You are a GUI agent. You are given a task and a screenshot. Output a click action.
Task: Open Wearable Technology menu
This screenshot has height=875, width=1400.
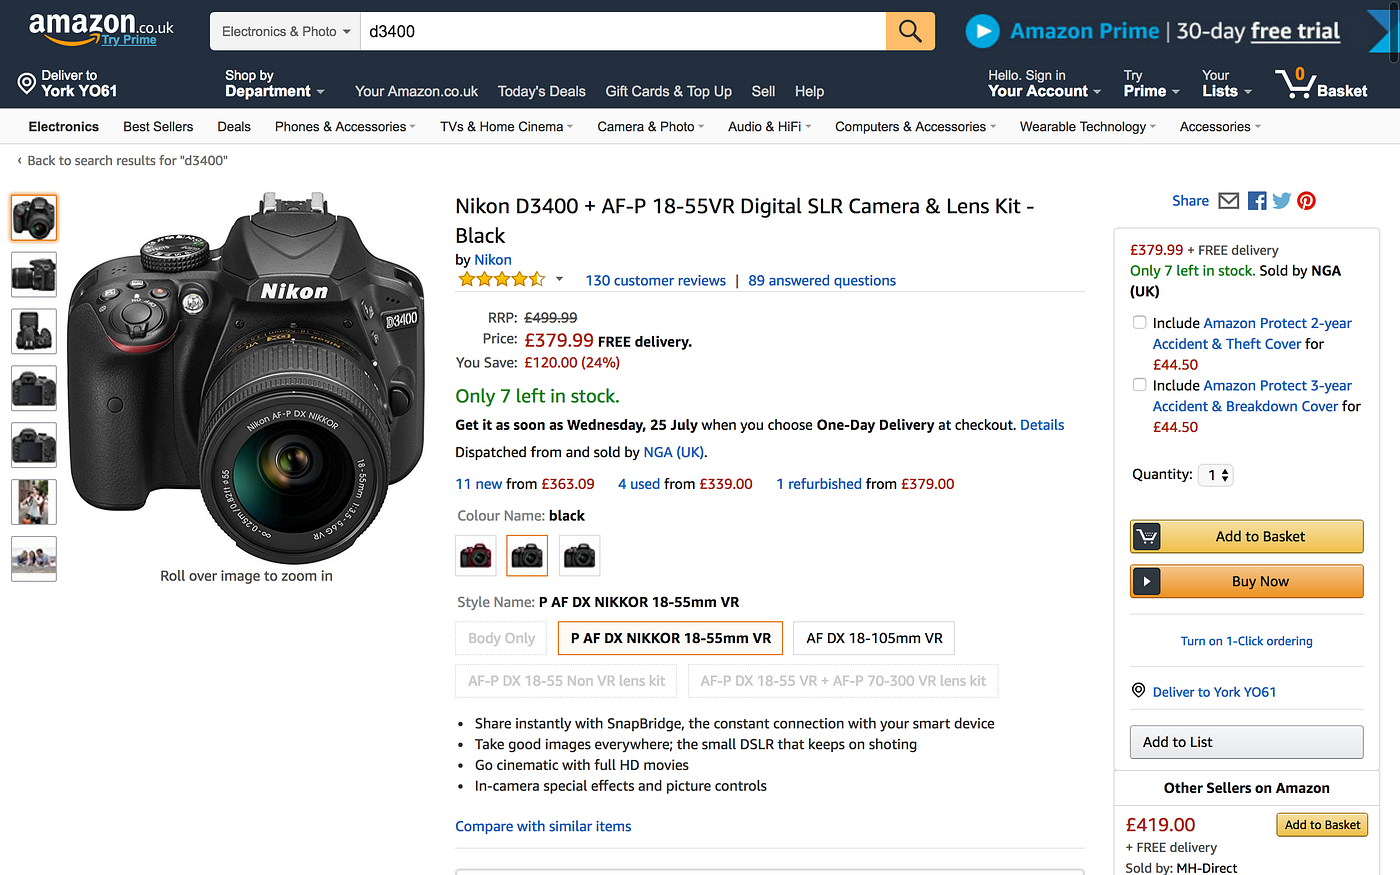(1087, 127)
